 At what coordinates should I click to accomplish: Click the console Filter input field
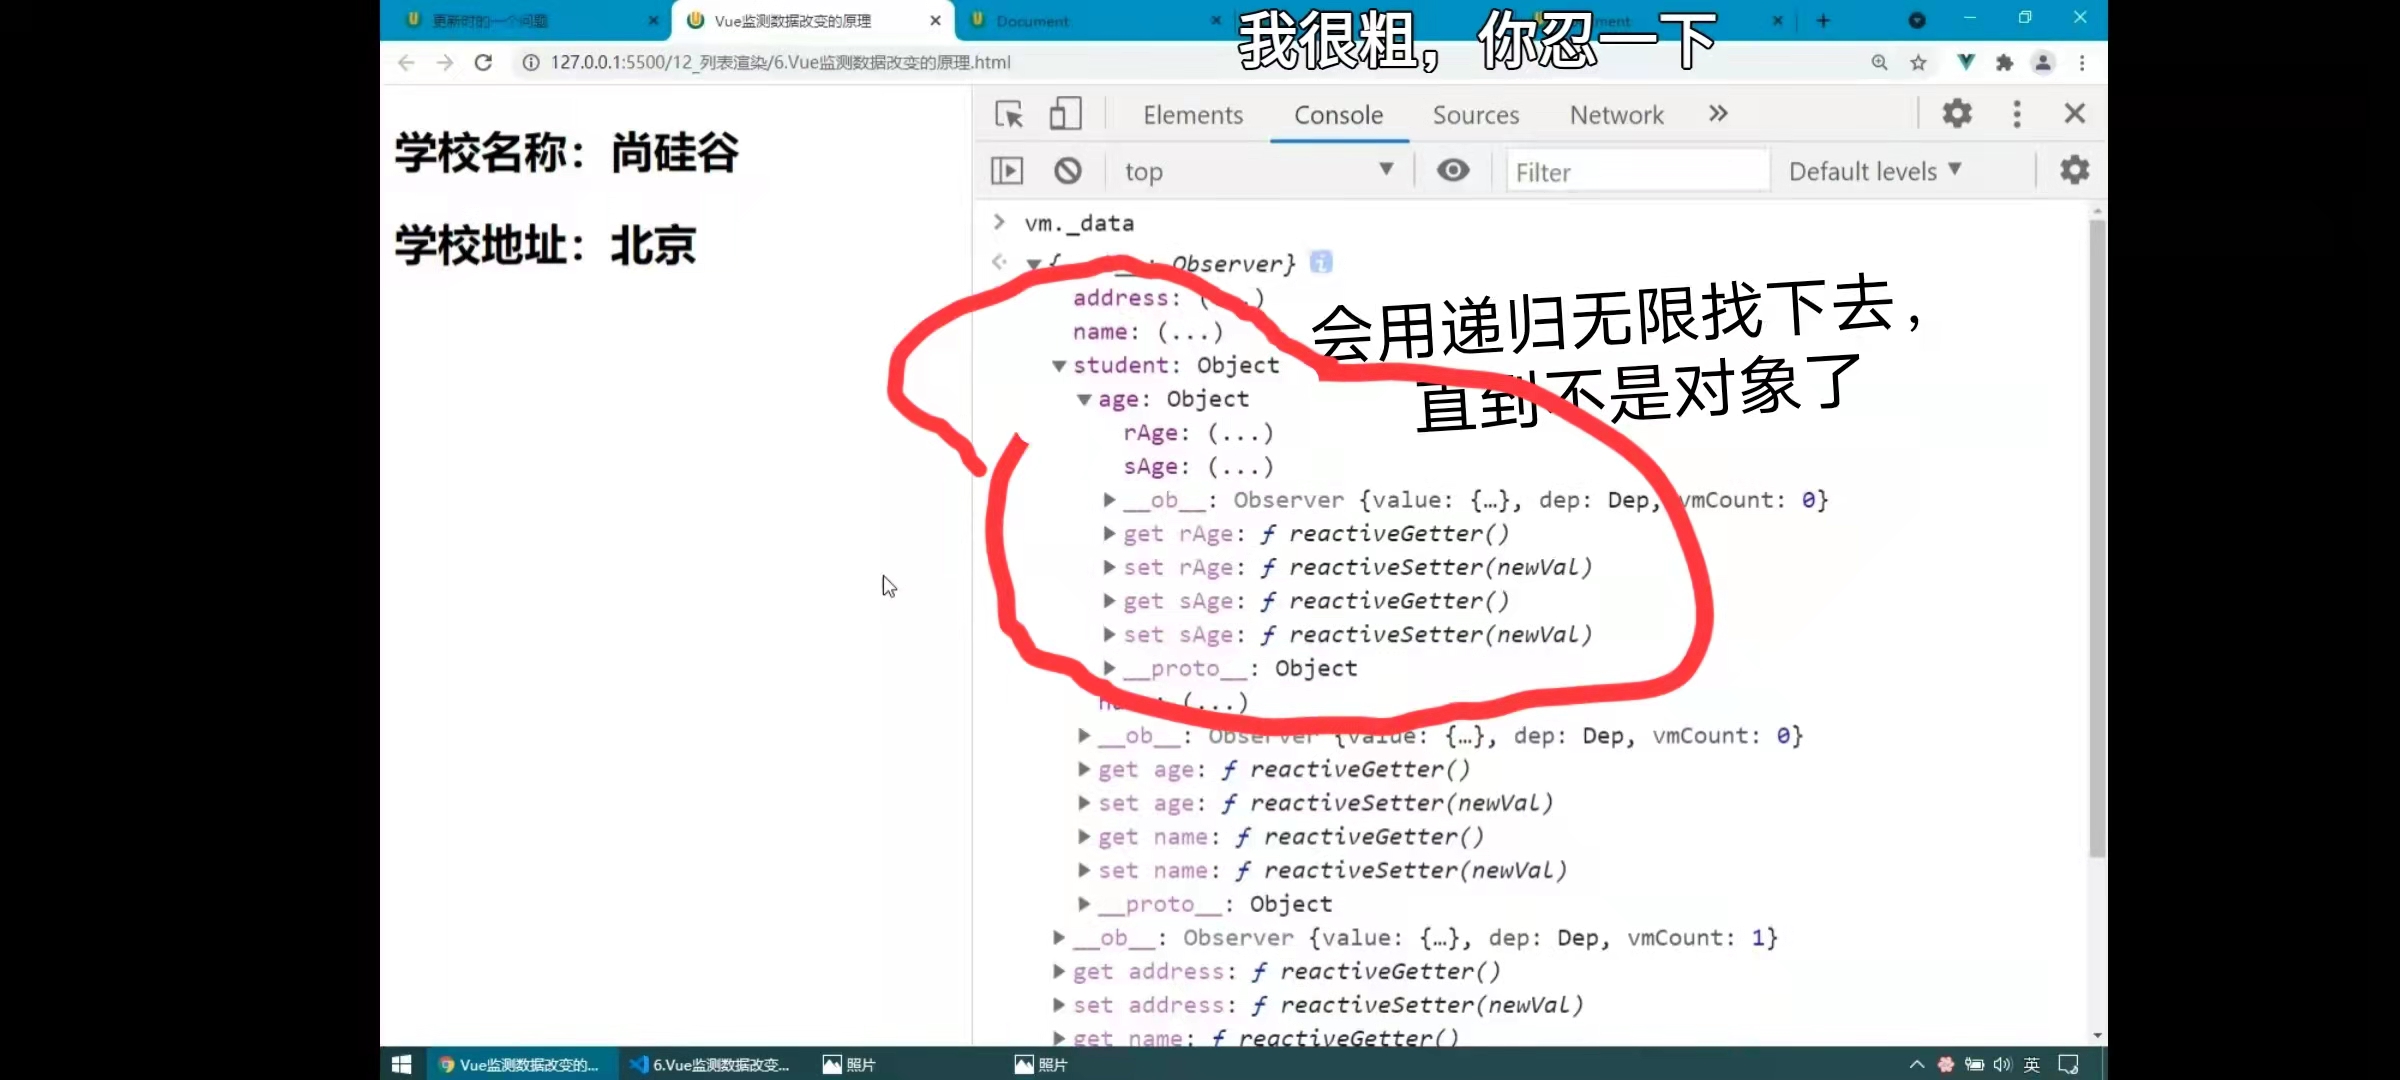pyautogui.click(x=1636, y=172)
